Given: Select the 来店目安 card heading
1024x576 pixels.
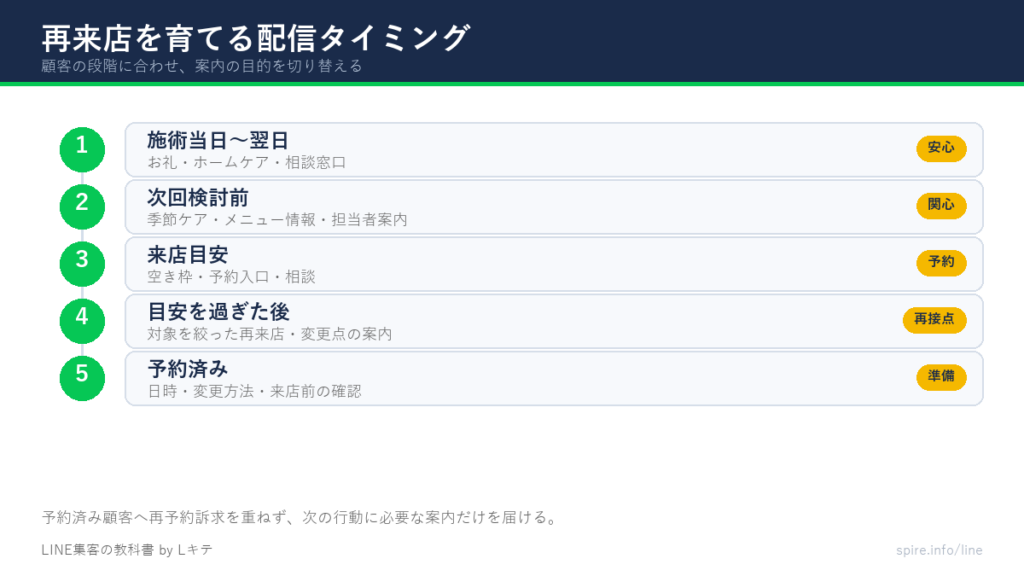Looking at the screenshot, I should (x=187, y=255).
